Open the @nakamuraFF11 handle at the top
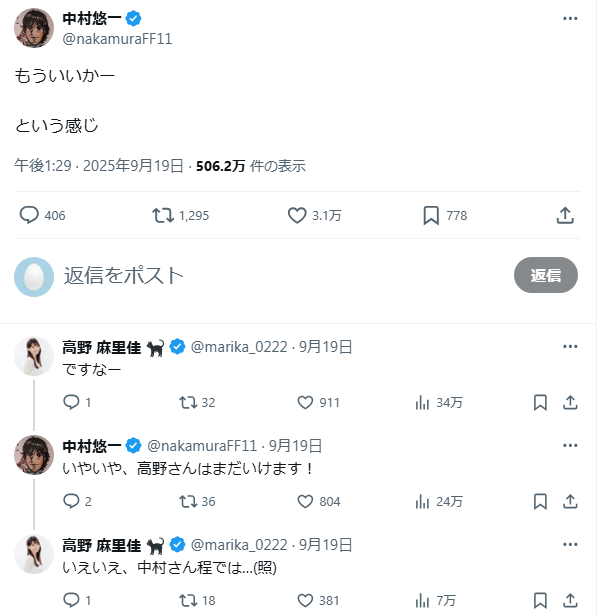602x616 pixels. 116,39
